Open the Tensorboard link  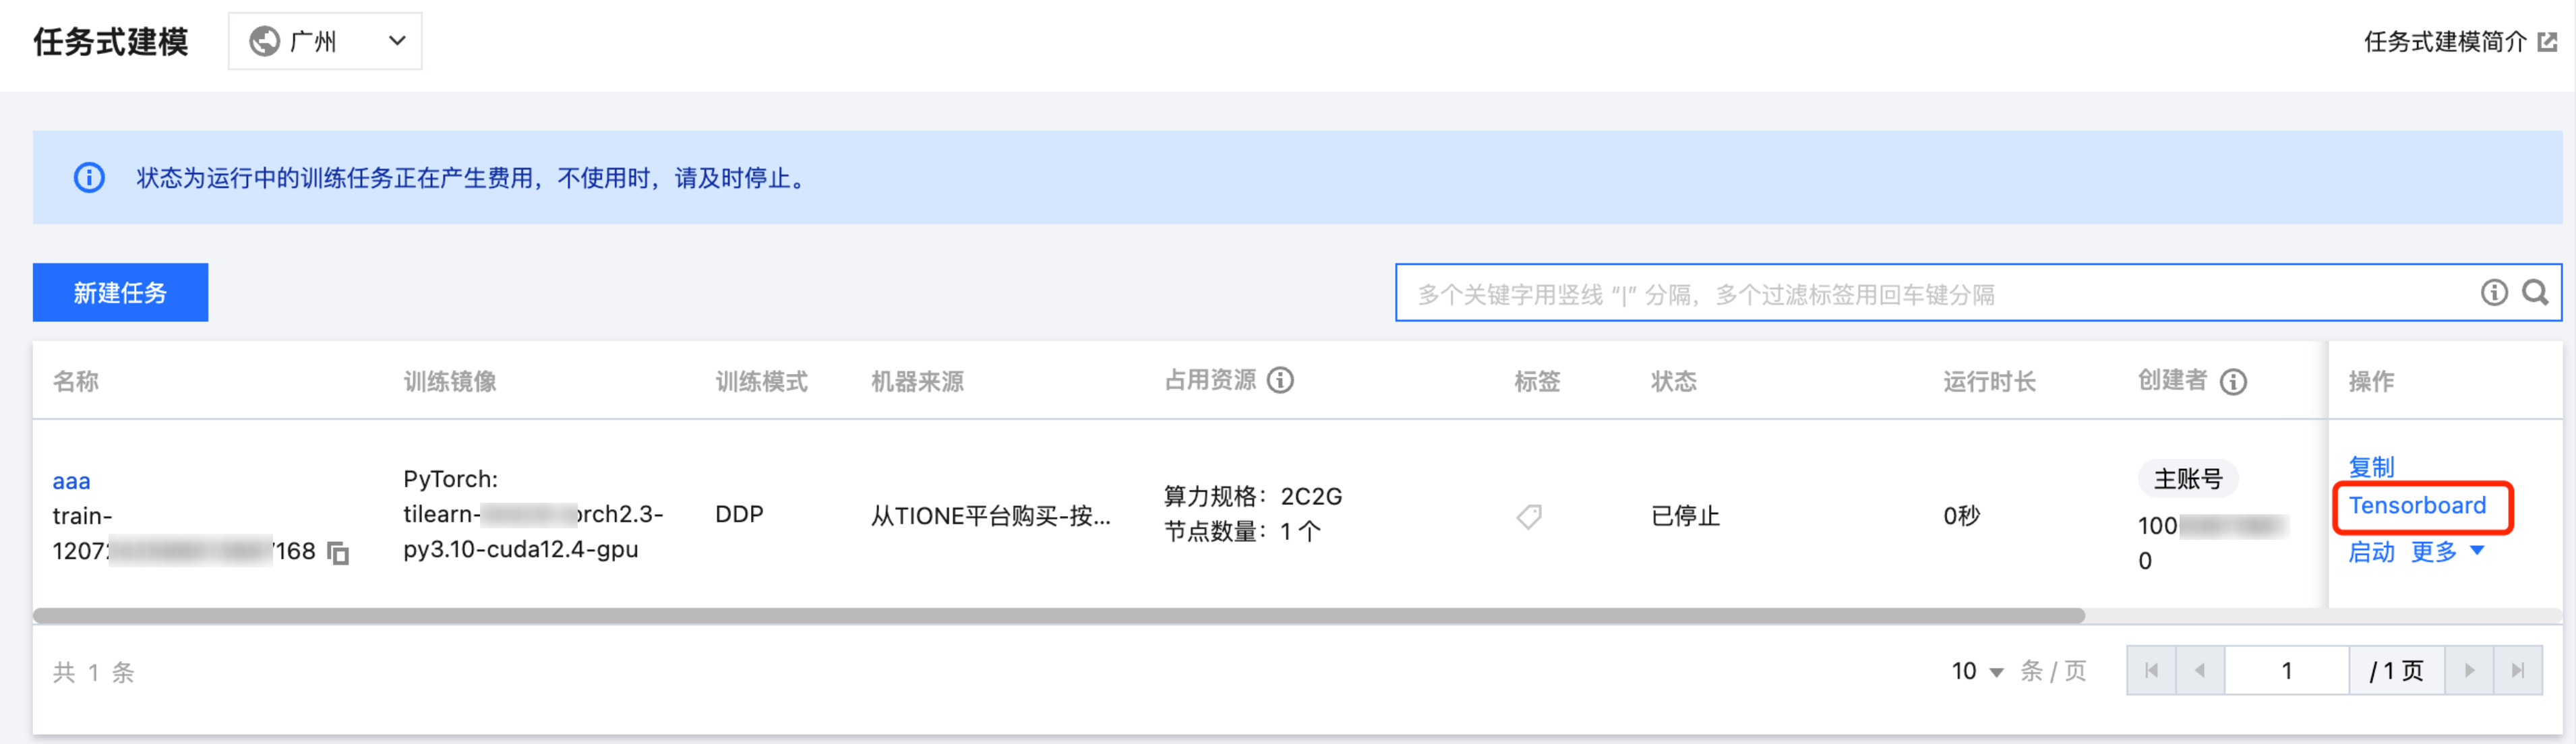[2417, 505]
